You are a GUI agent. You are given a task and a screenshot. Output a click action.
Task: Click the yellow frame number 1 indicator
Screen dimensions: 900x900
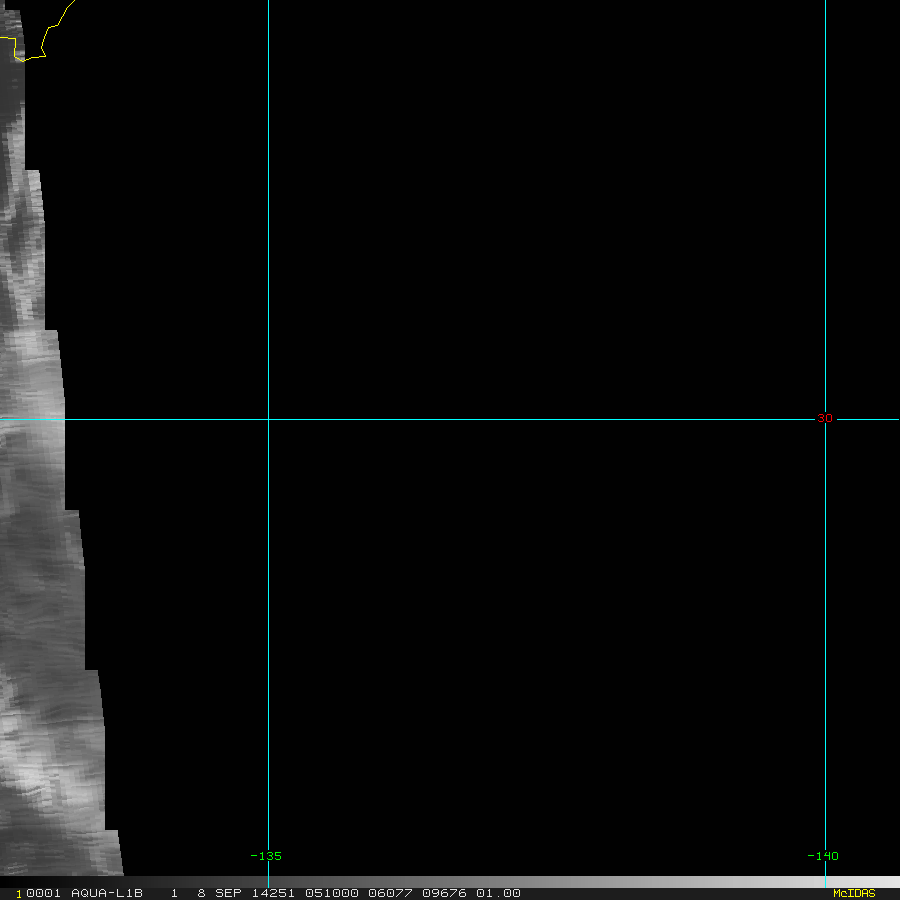tap(19, 894)
